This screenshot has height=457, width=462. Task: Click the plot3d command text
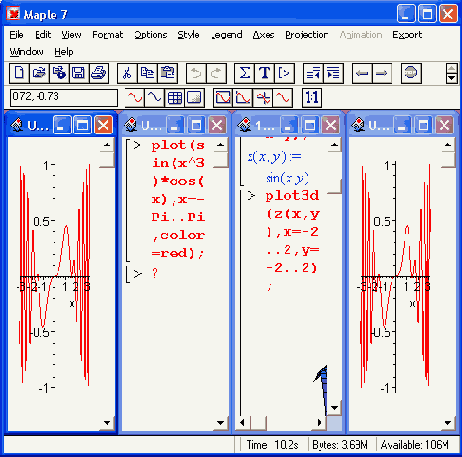[x=292, y=240]
